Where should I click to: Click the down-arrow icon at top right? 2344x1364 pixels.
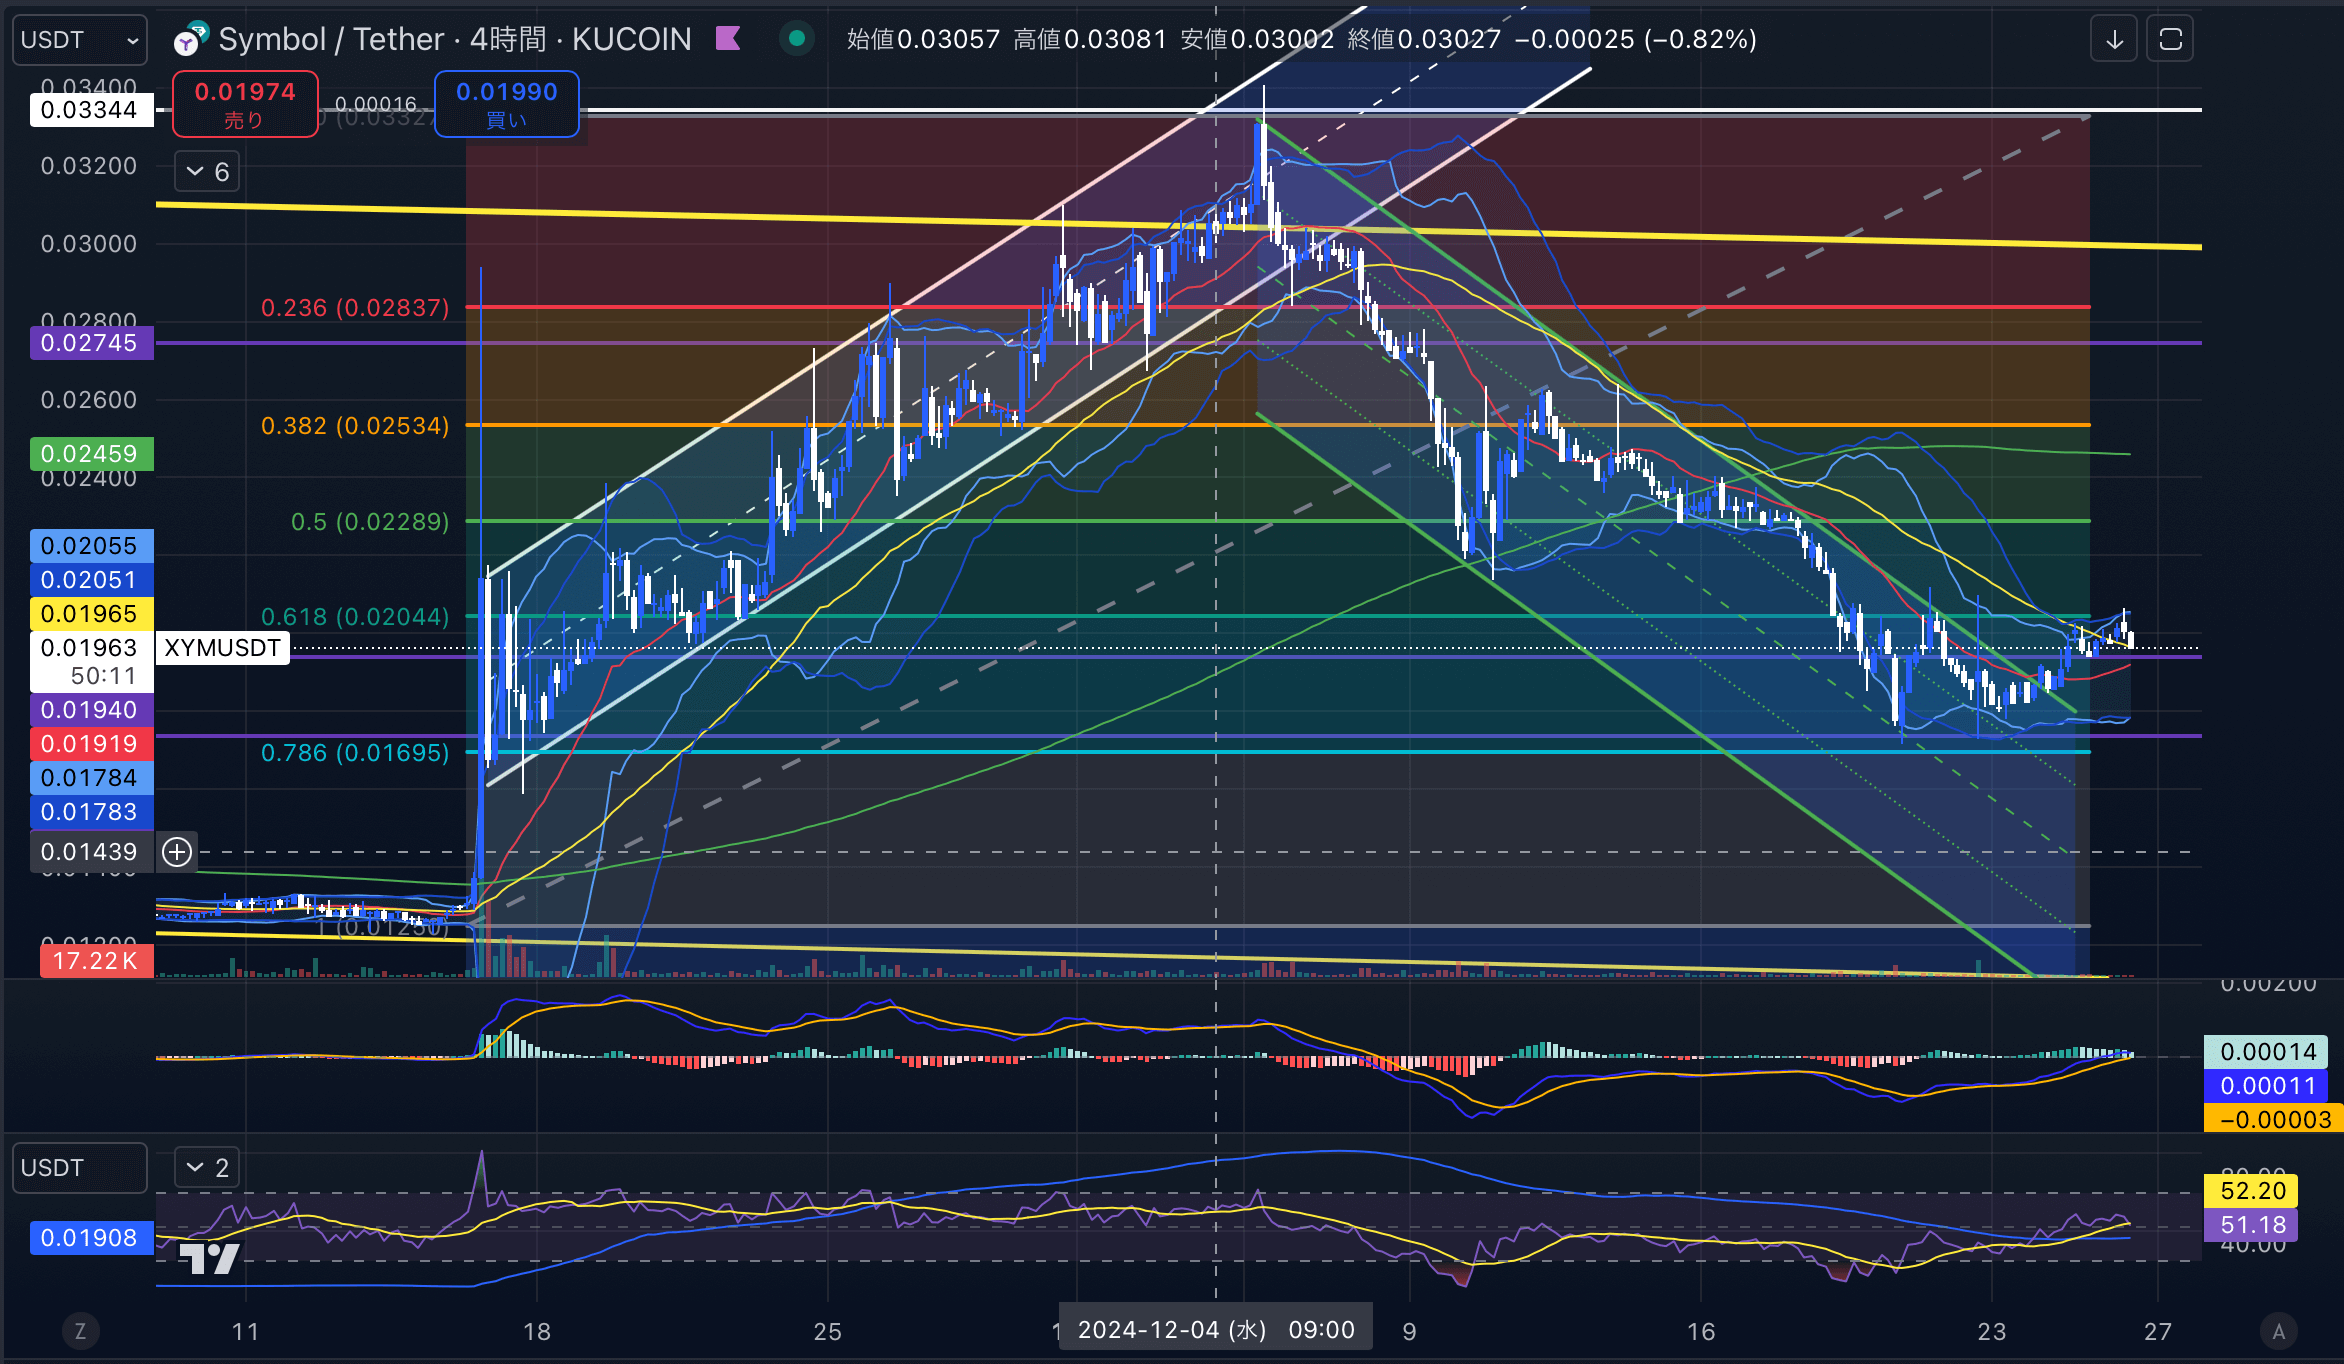click(2114, 40)
